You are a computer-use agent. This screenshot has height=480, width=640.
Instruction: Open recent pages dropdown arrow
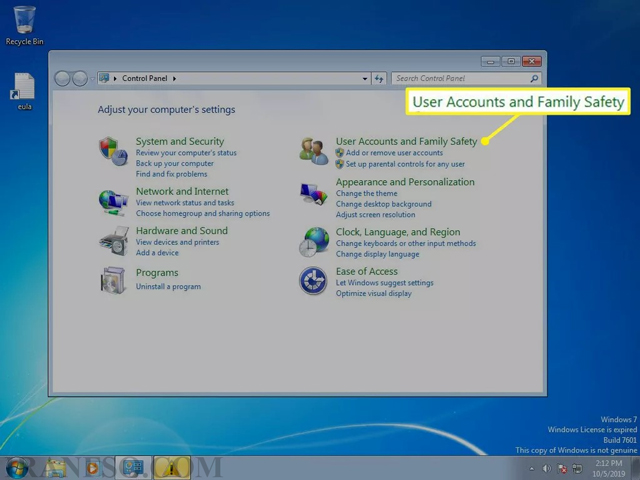[92, 78]
